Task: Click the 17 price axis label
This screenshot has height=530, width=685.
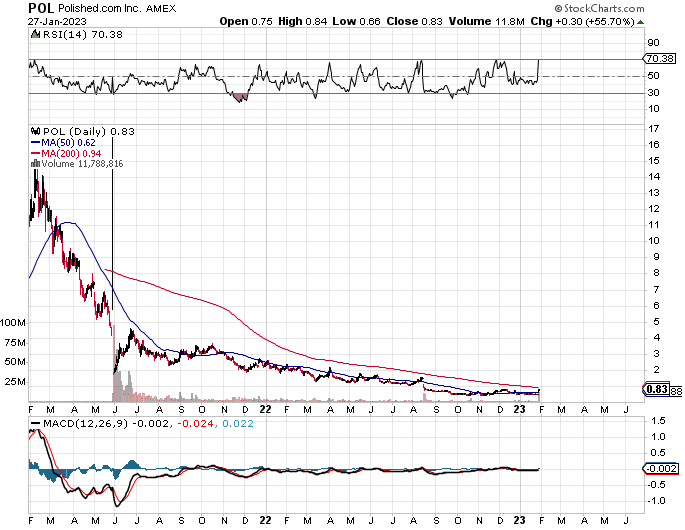Action: (654, 129)
